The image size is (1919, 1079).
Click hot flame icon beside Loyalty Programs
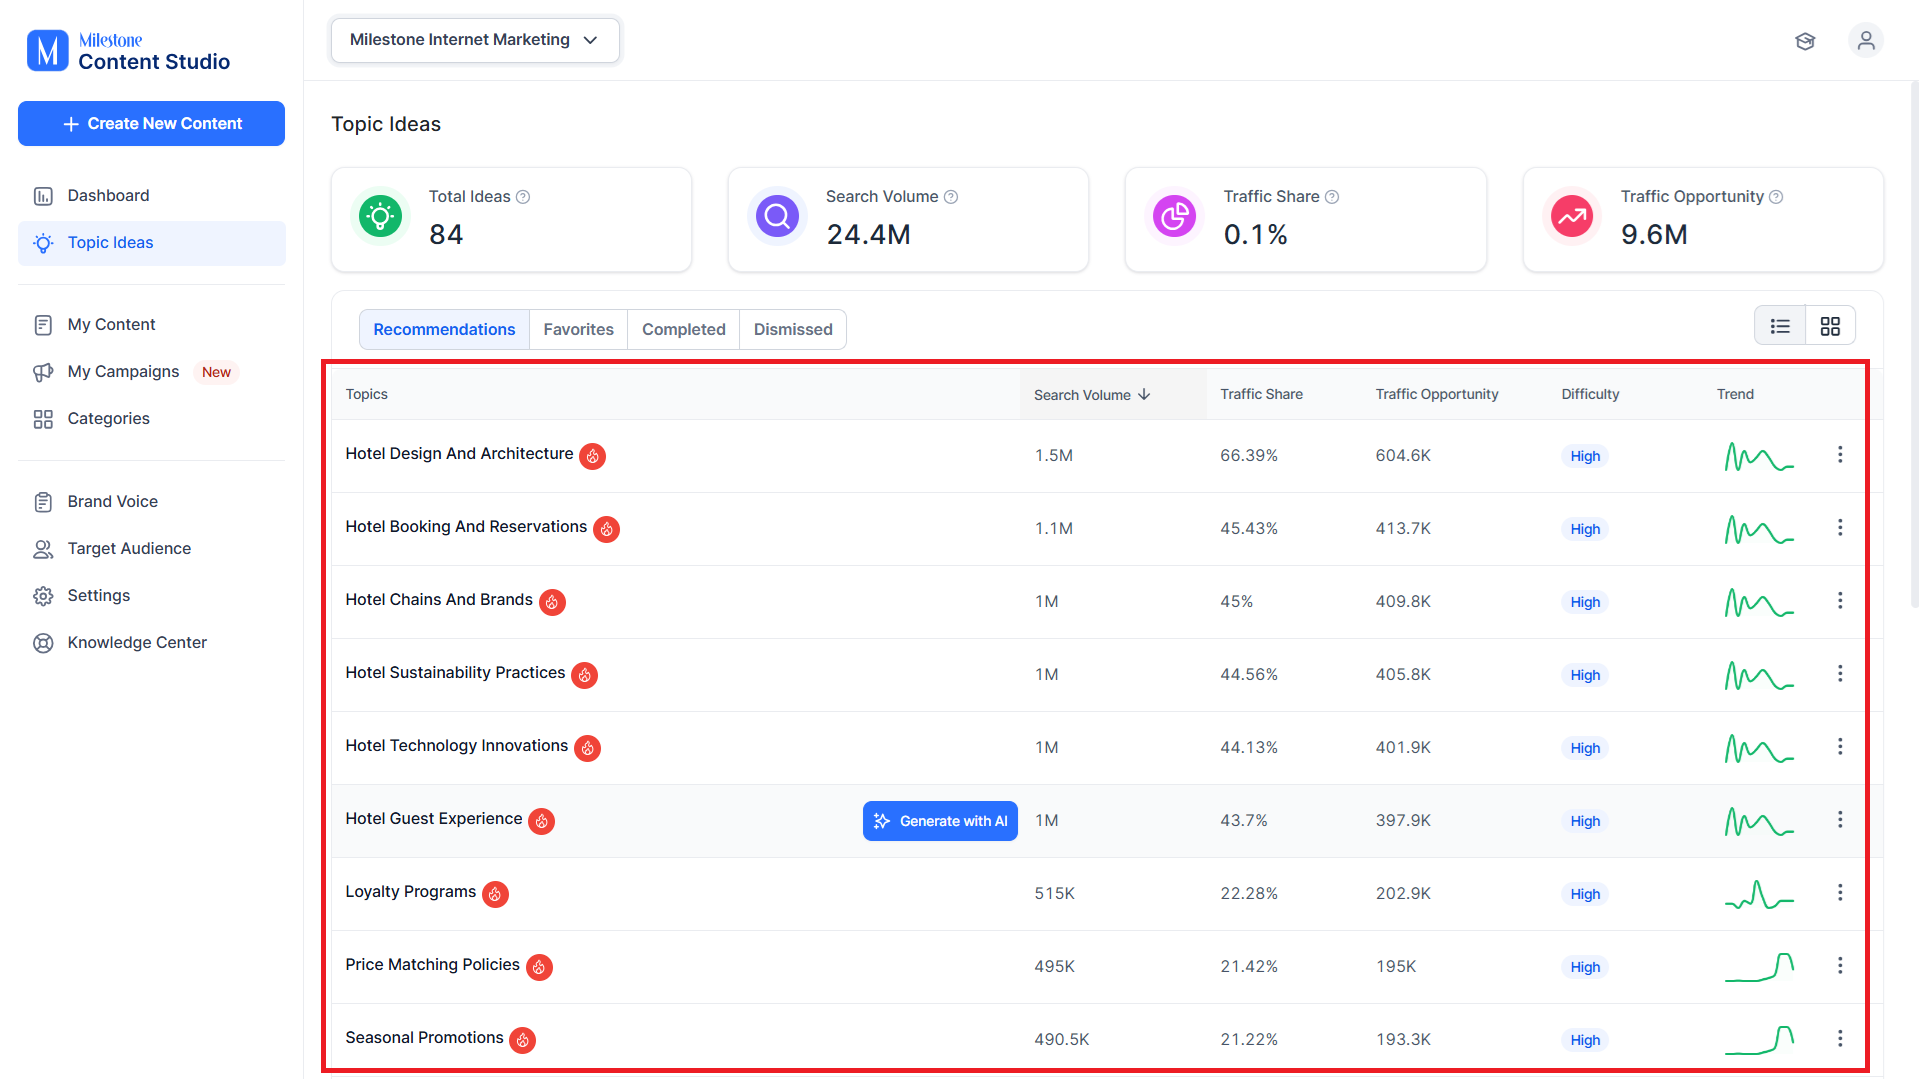[495, 894]
